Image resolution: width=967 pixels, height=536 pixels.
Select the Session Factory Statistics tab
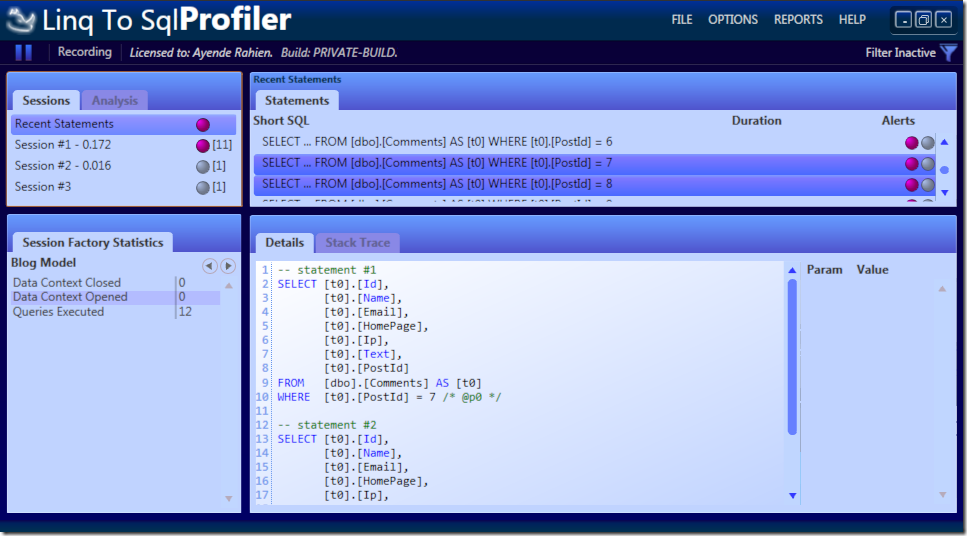coord(93,242)
